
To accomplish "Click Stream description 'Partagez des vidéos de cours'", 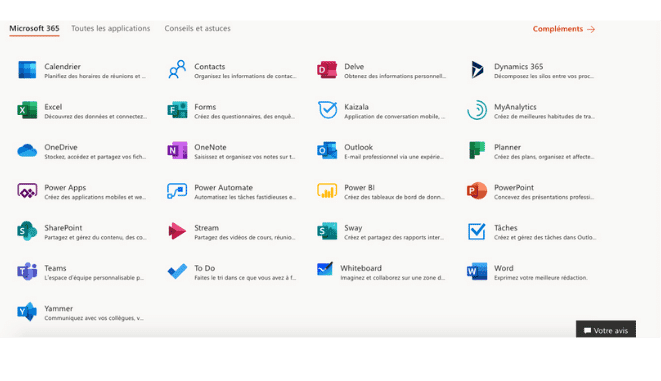I will [245, 237].
